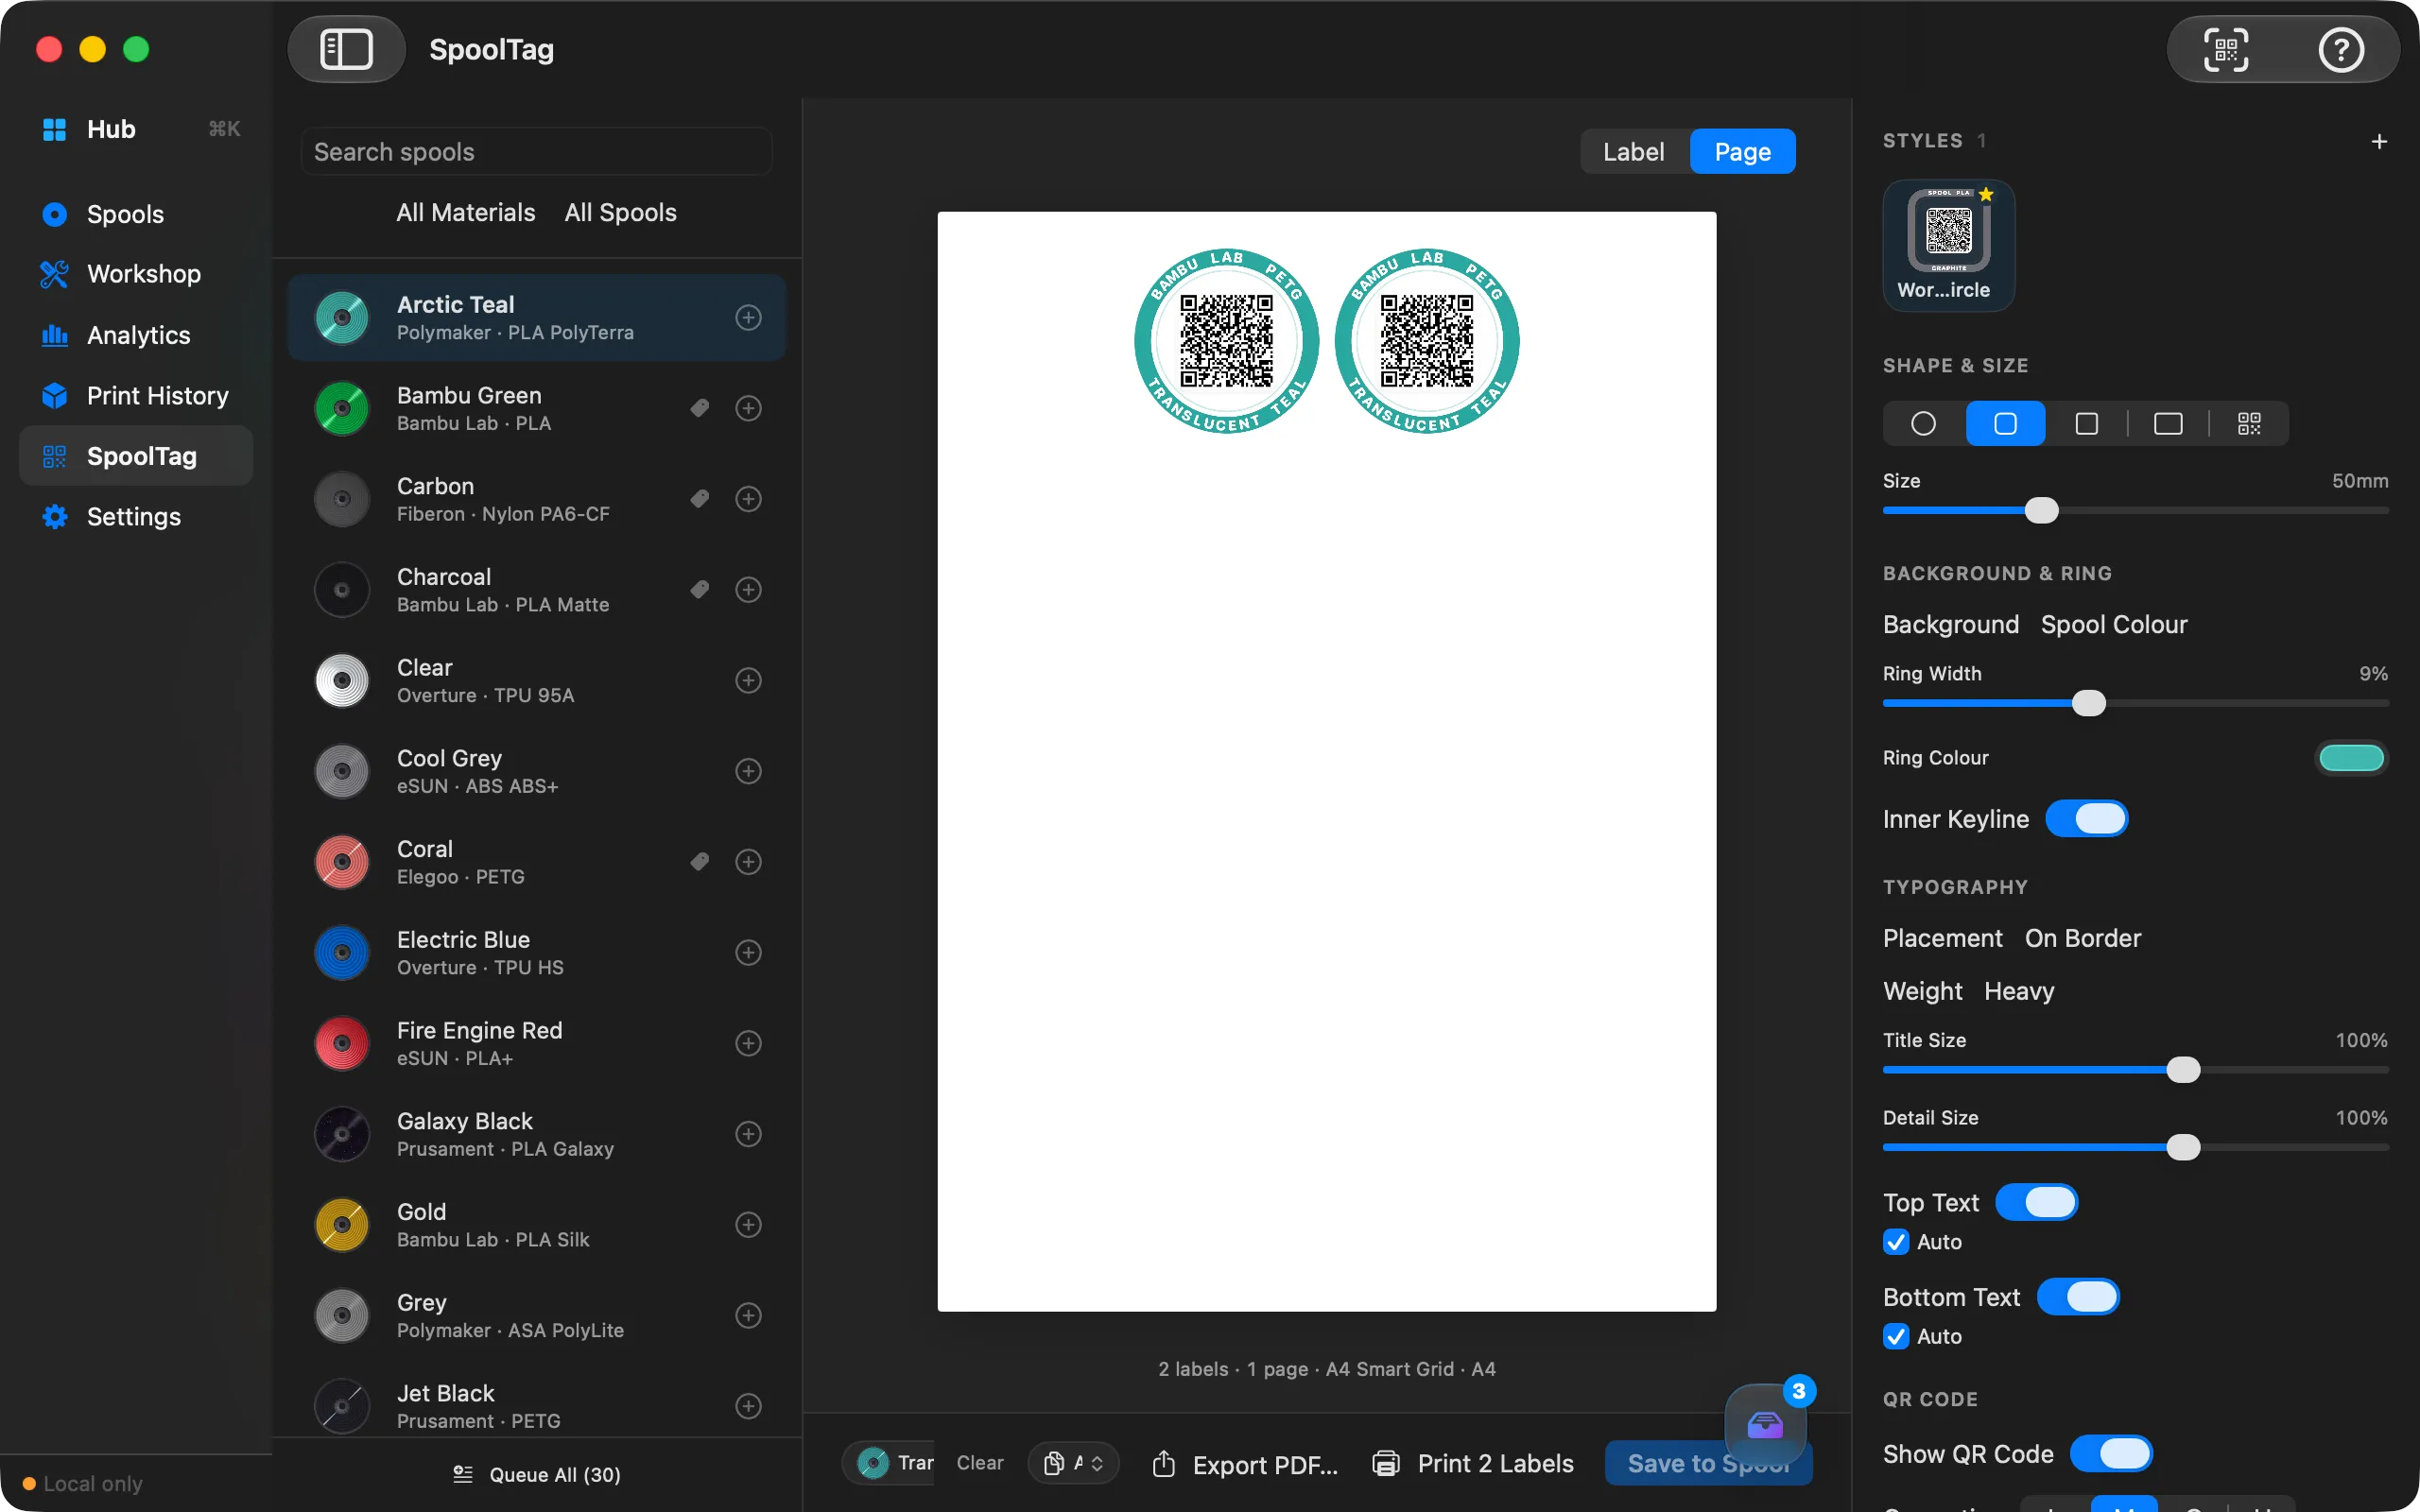Open Workshop in the sidebar
The height and width of the screenshot is (1512, 2420).
coord(136,274)
